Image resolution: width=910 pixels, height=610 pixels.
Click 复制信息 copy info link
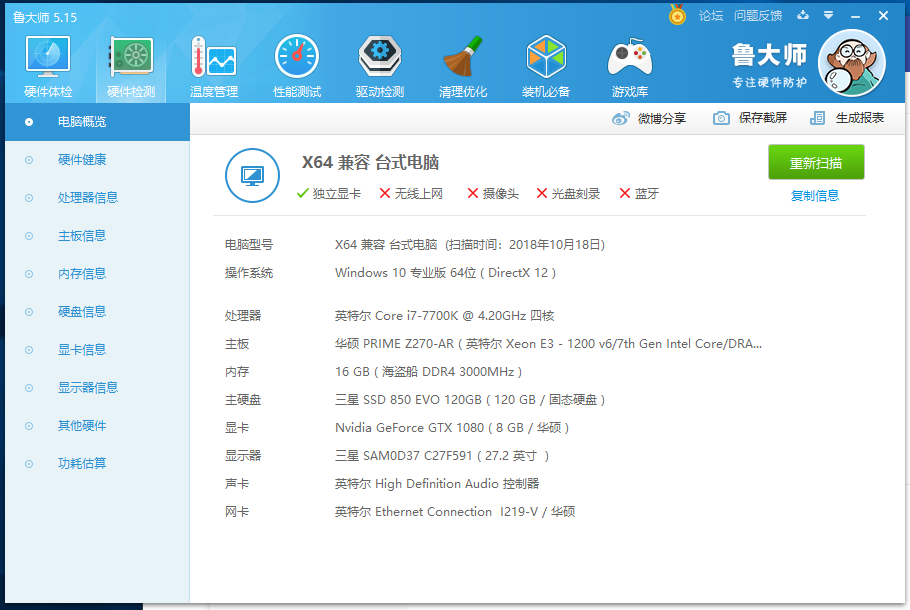[x=815, y=196]
